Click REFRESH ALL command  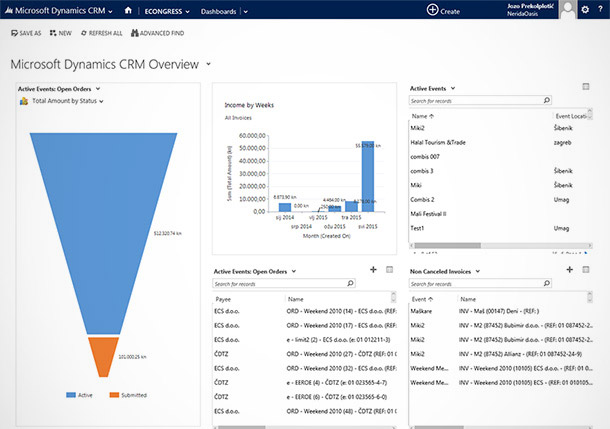(101, 33)
